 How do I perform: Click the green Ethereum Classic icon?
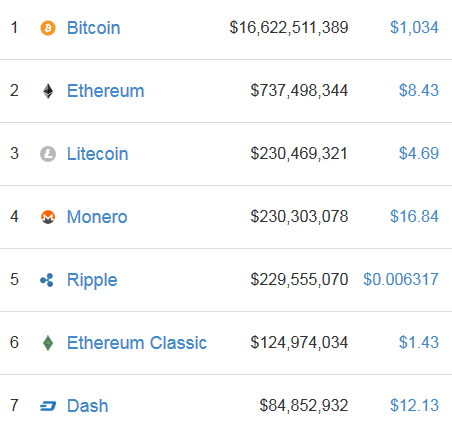[x=48, y=343]
